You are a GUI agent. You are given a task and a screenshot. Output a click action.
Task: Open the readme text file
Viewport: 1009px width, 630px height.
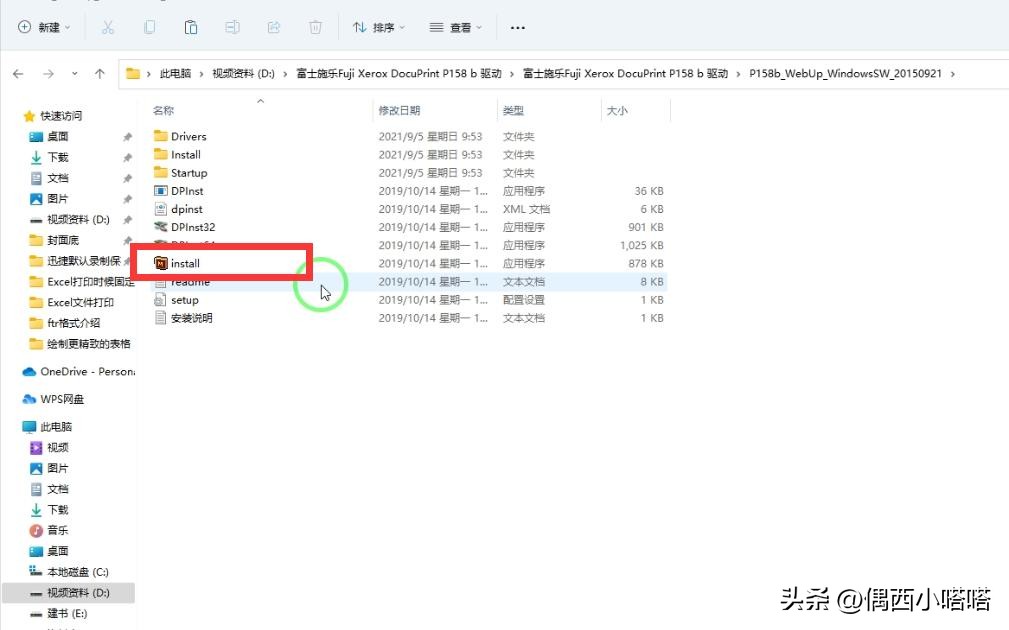pyautogui.click(x=188, y=281)
